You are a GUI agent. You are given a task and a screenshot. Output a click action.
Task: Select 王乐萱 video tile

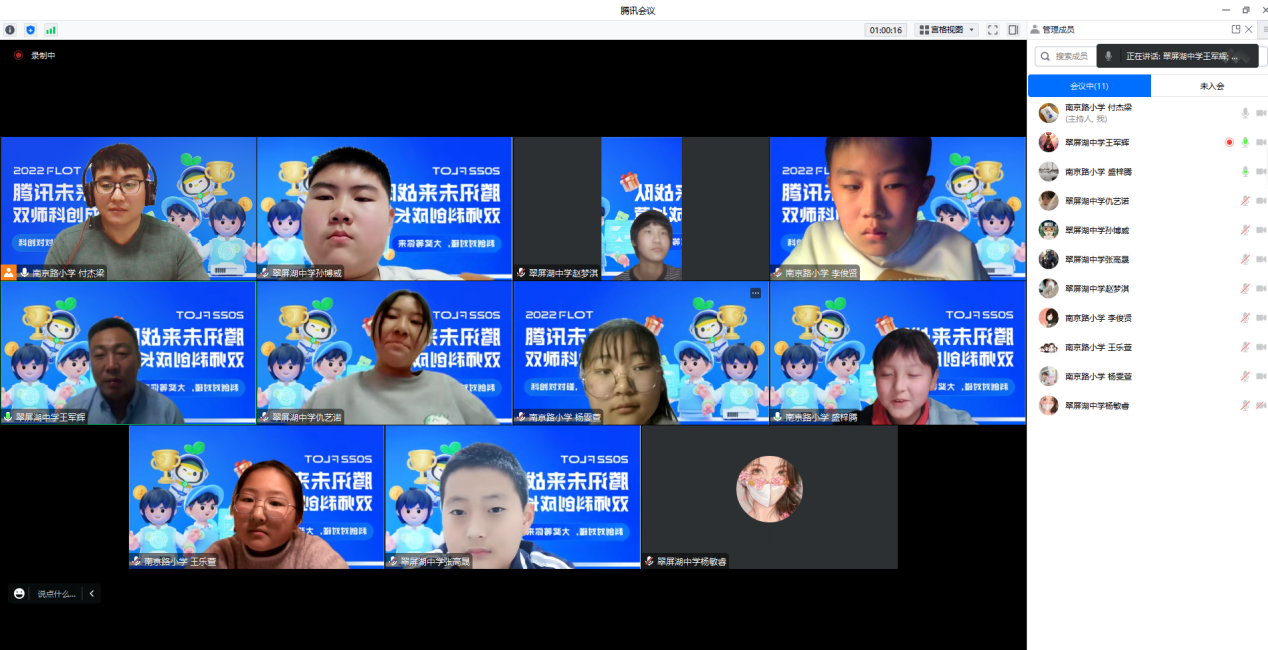tap(256, 497)
